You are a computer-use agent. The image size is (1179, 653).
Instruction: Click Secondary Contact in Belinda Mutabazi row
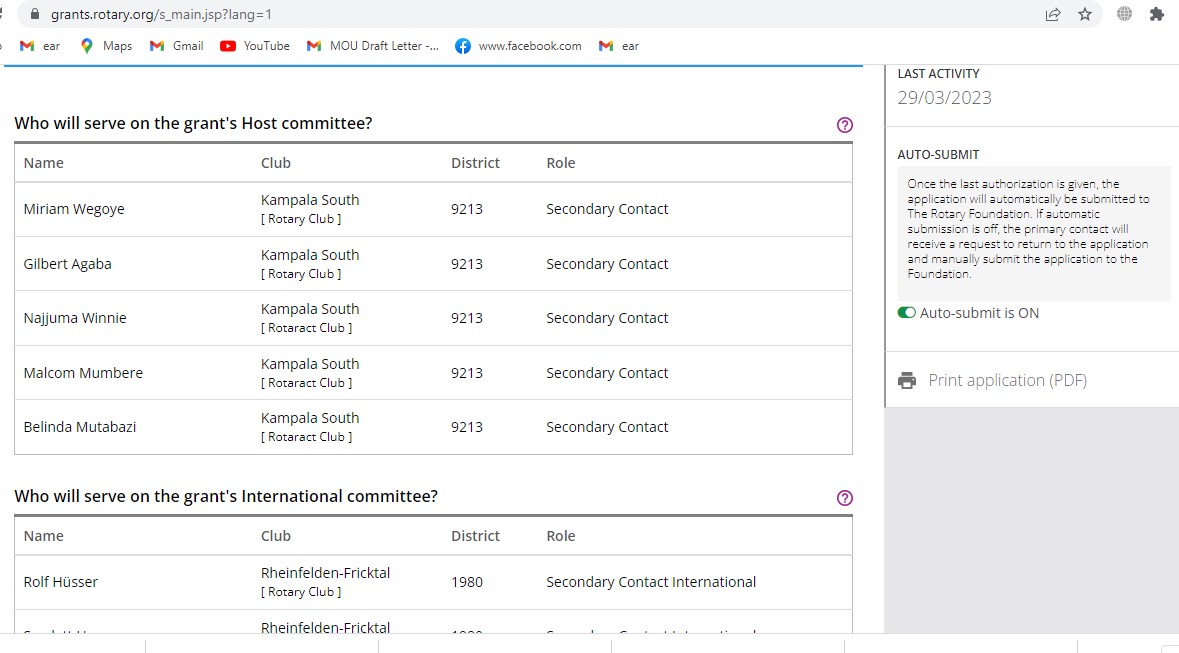[x=607, y=427]
